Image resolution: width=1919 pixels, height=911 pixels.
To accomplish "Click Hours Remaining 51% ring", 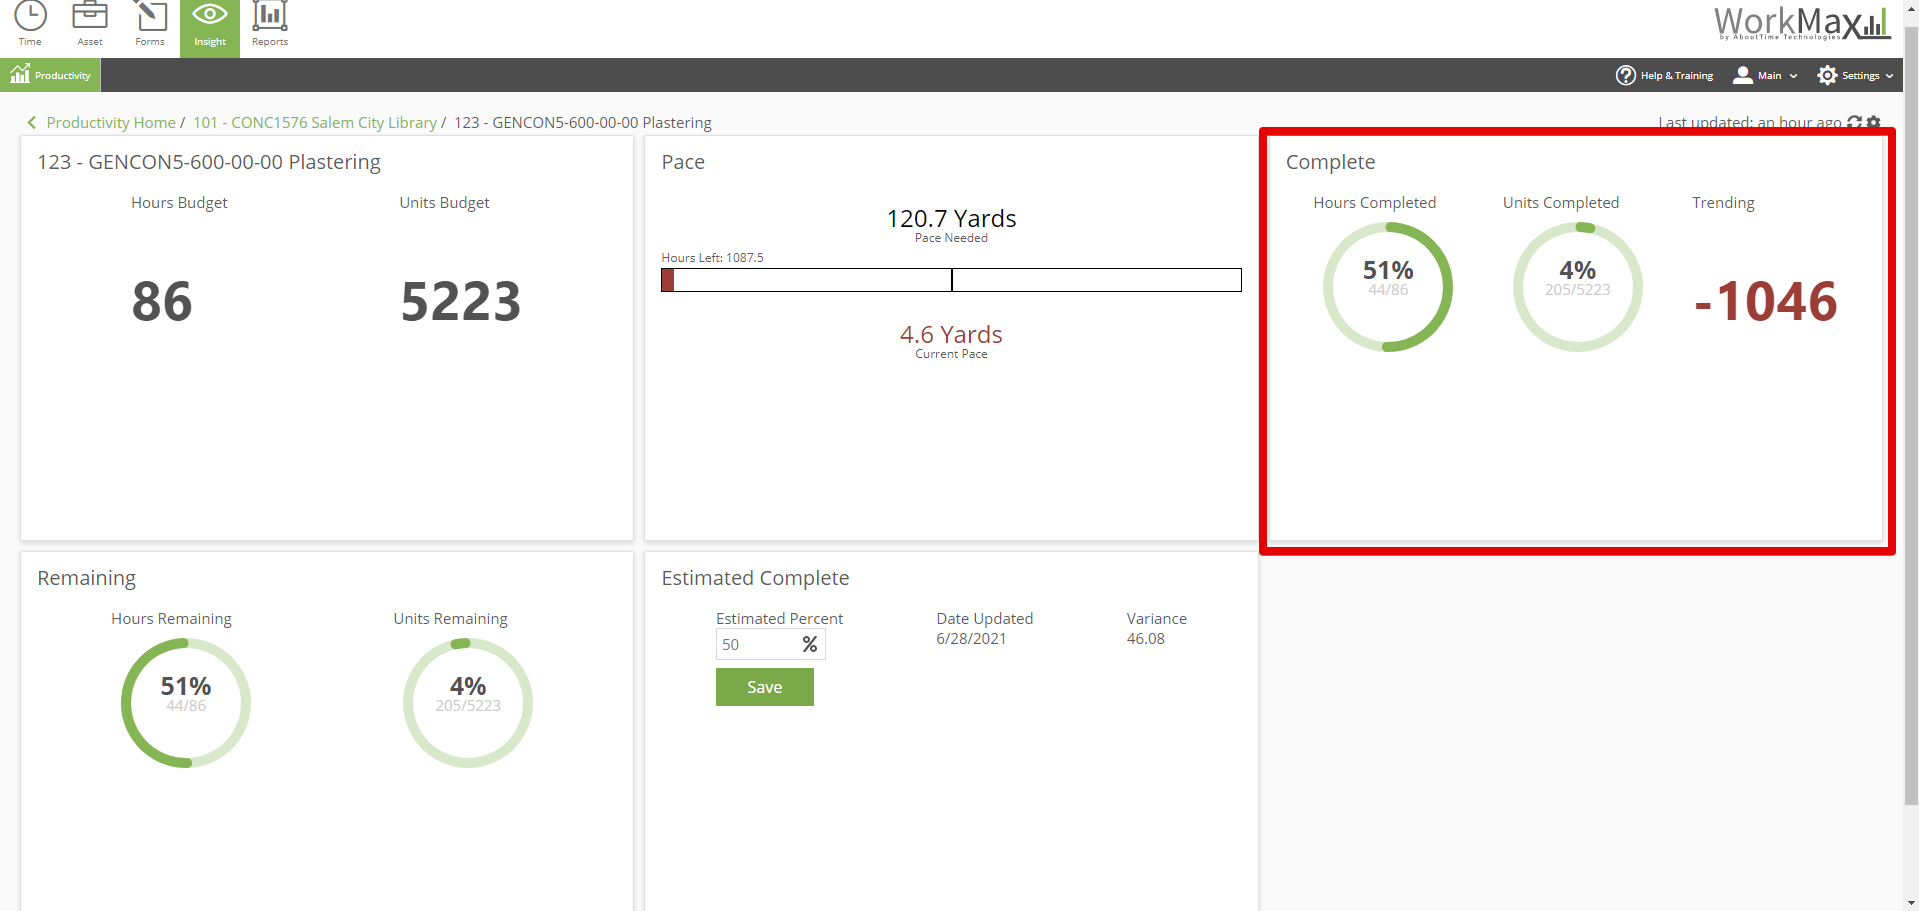I will pos(186,703).
